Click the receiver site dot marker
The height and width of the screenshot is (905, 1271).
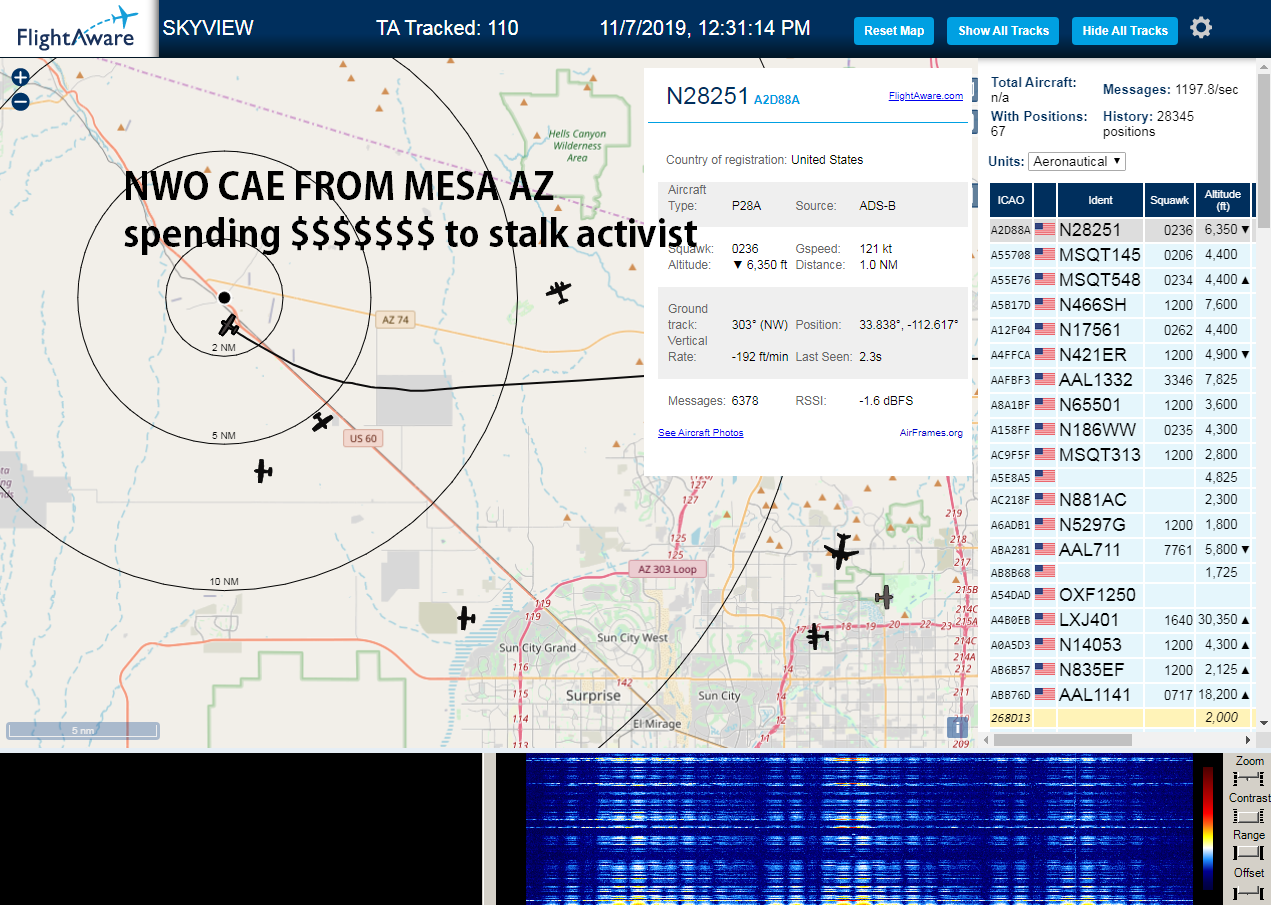(225, 297)
